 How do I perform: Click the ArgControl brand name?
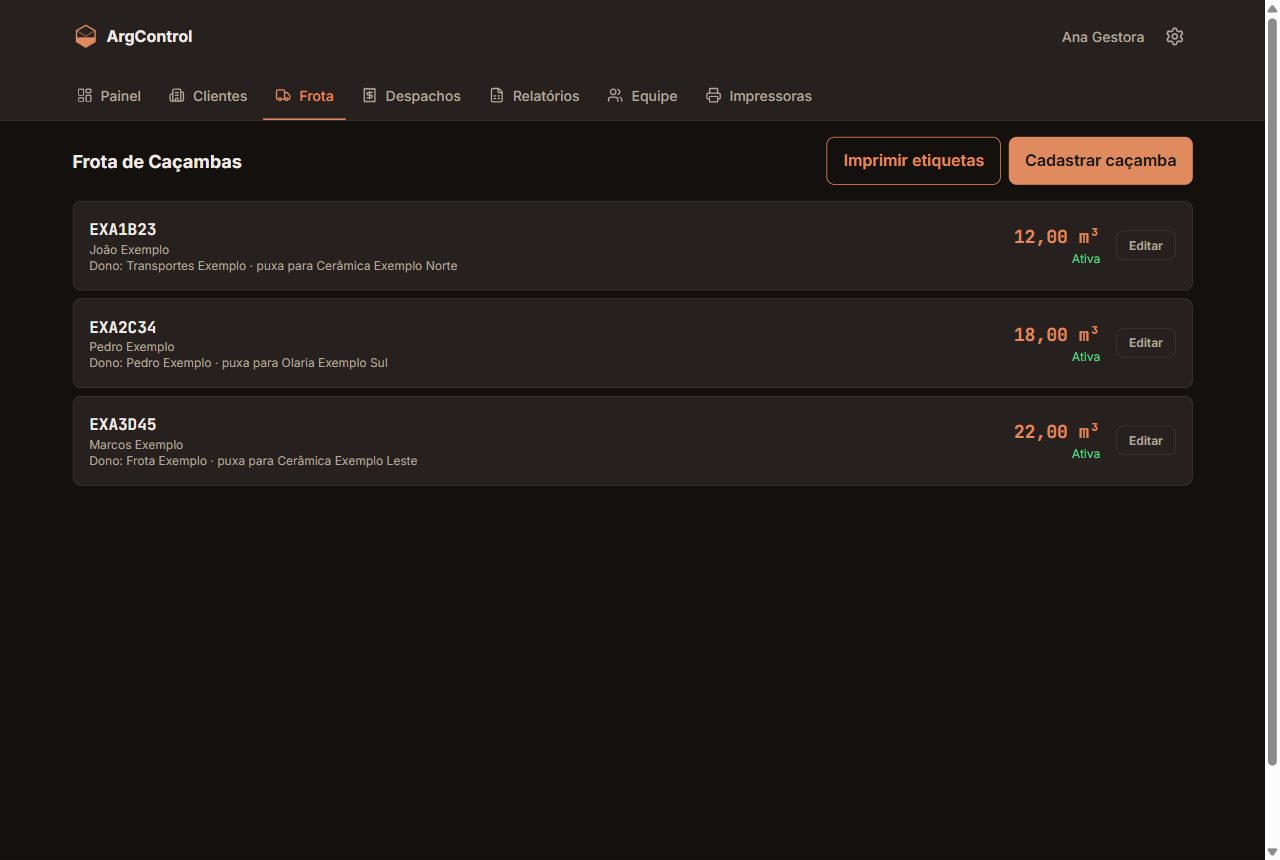(x=149, y=37)
